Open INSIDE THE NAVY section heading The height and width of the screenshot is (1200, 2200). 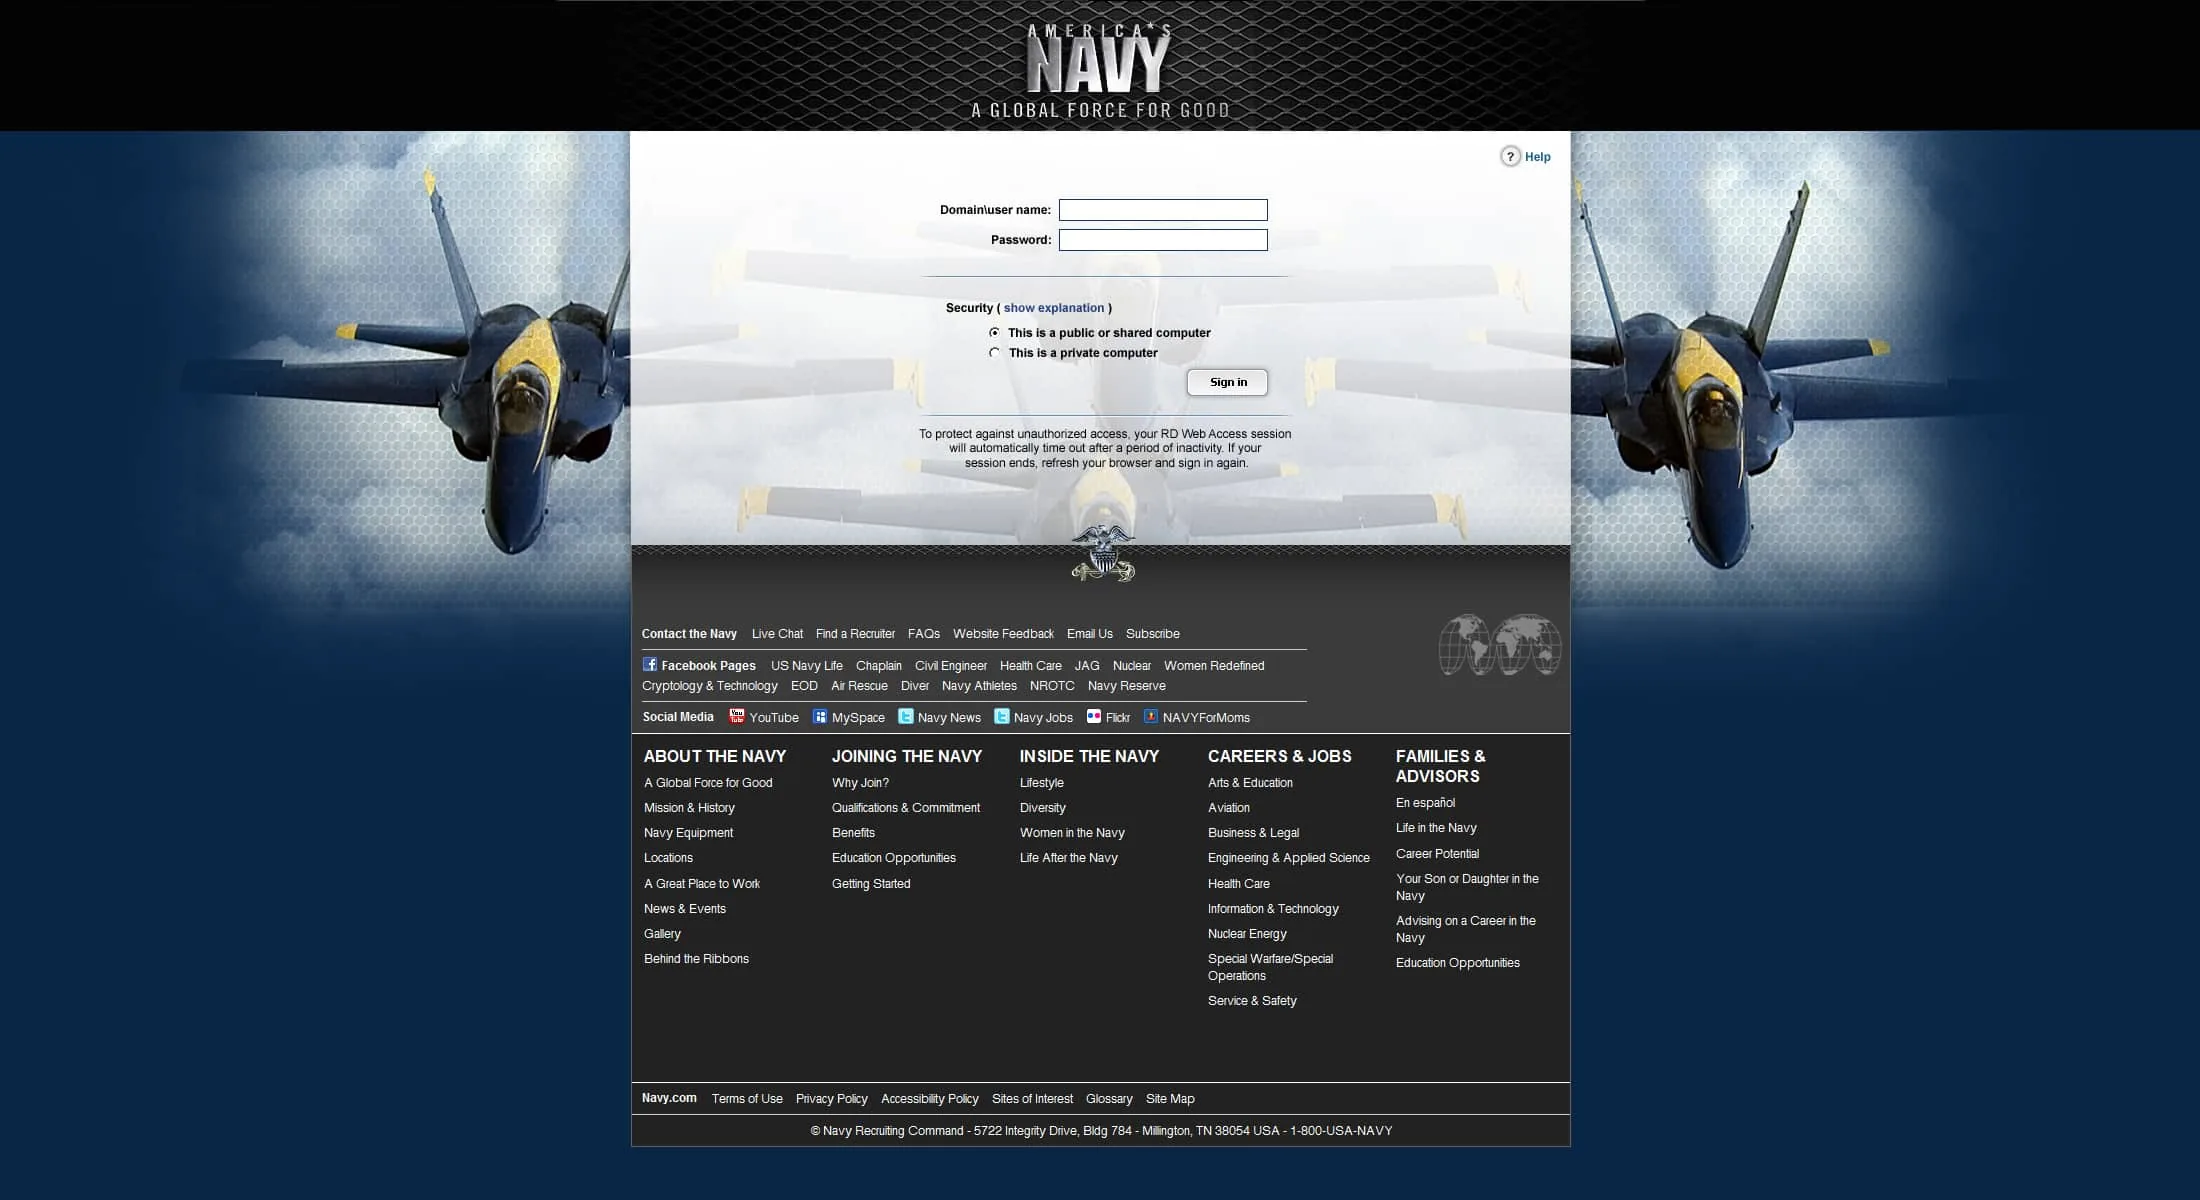(x=1089, y=756)
